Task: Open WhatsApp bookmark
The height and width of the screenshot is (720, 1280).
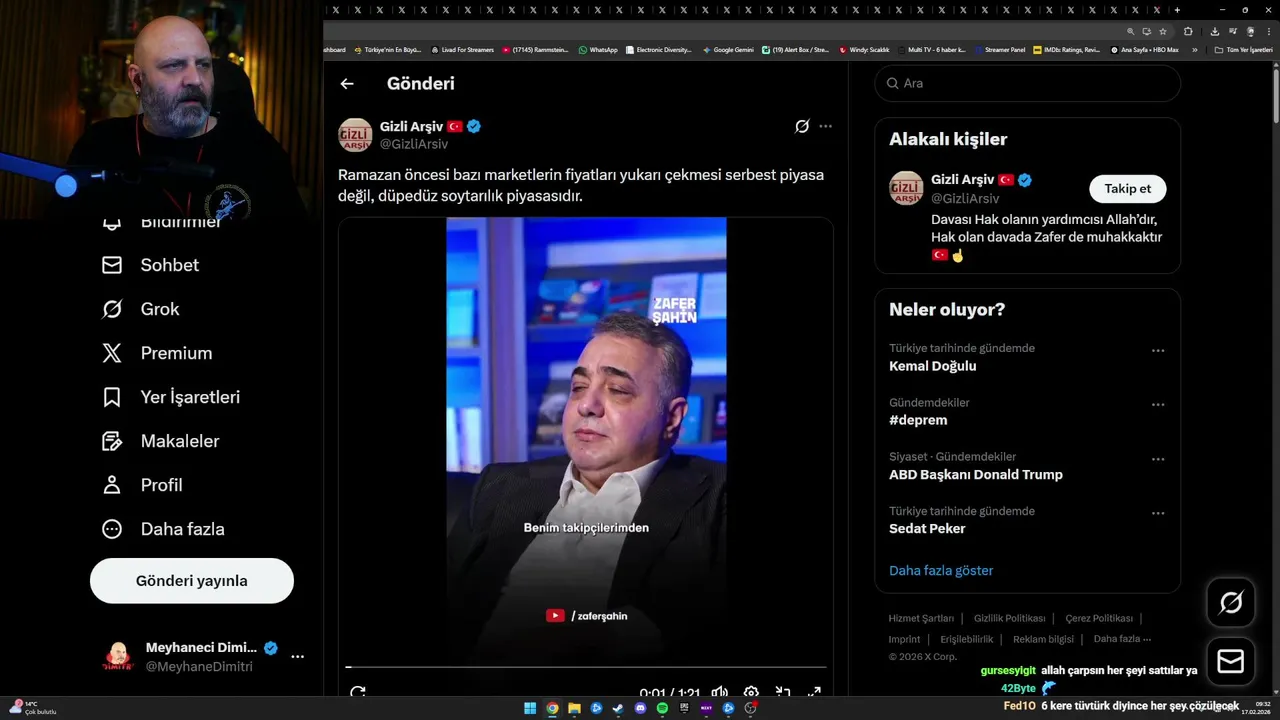Action: [598, 49]
